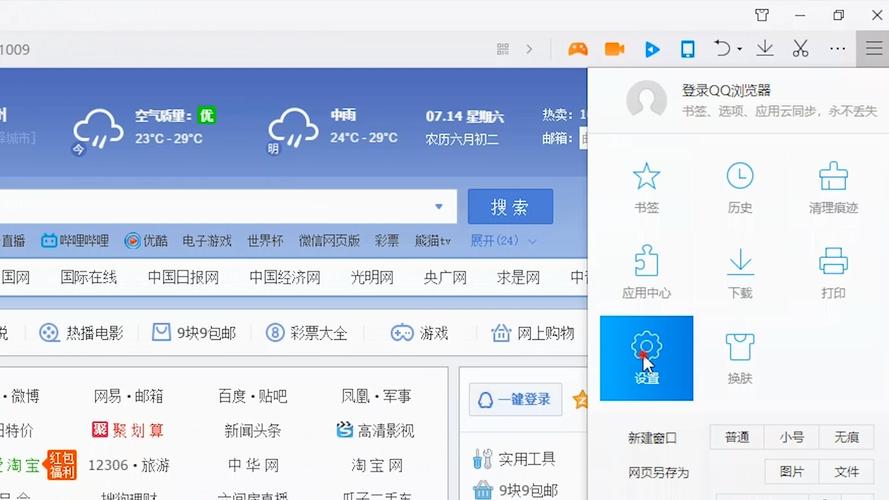Click the undo restore-tab arrow icon

point(722,49)
